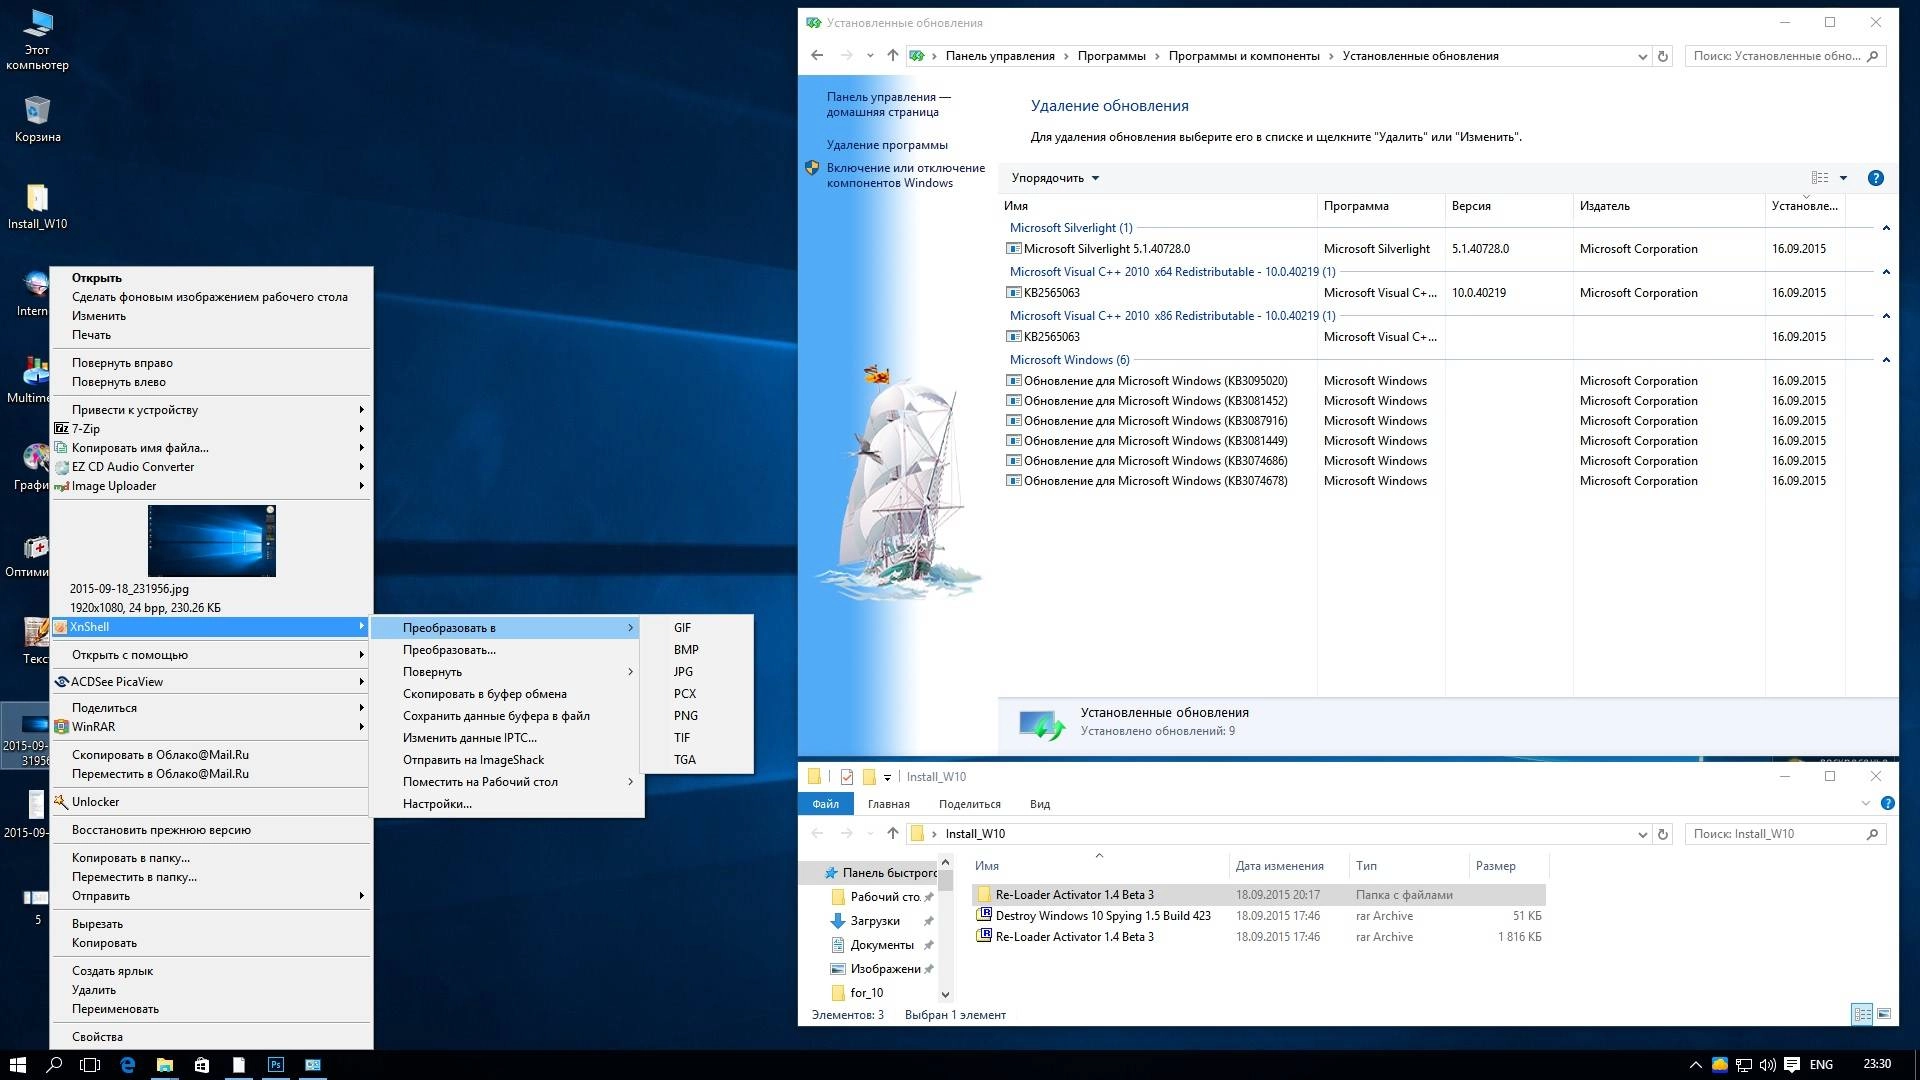Click the image preview thumbnail in context menu
The width and height of the screenshot is (1920, 1080).
tap(212, 540)
